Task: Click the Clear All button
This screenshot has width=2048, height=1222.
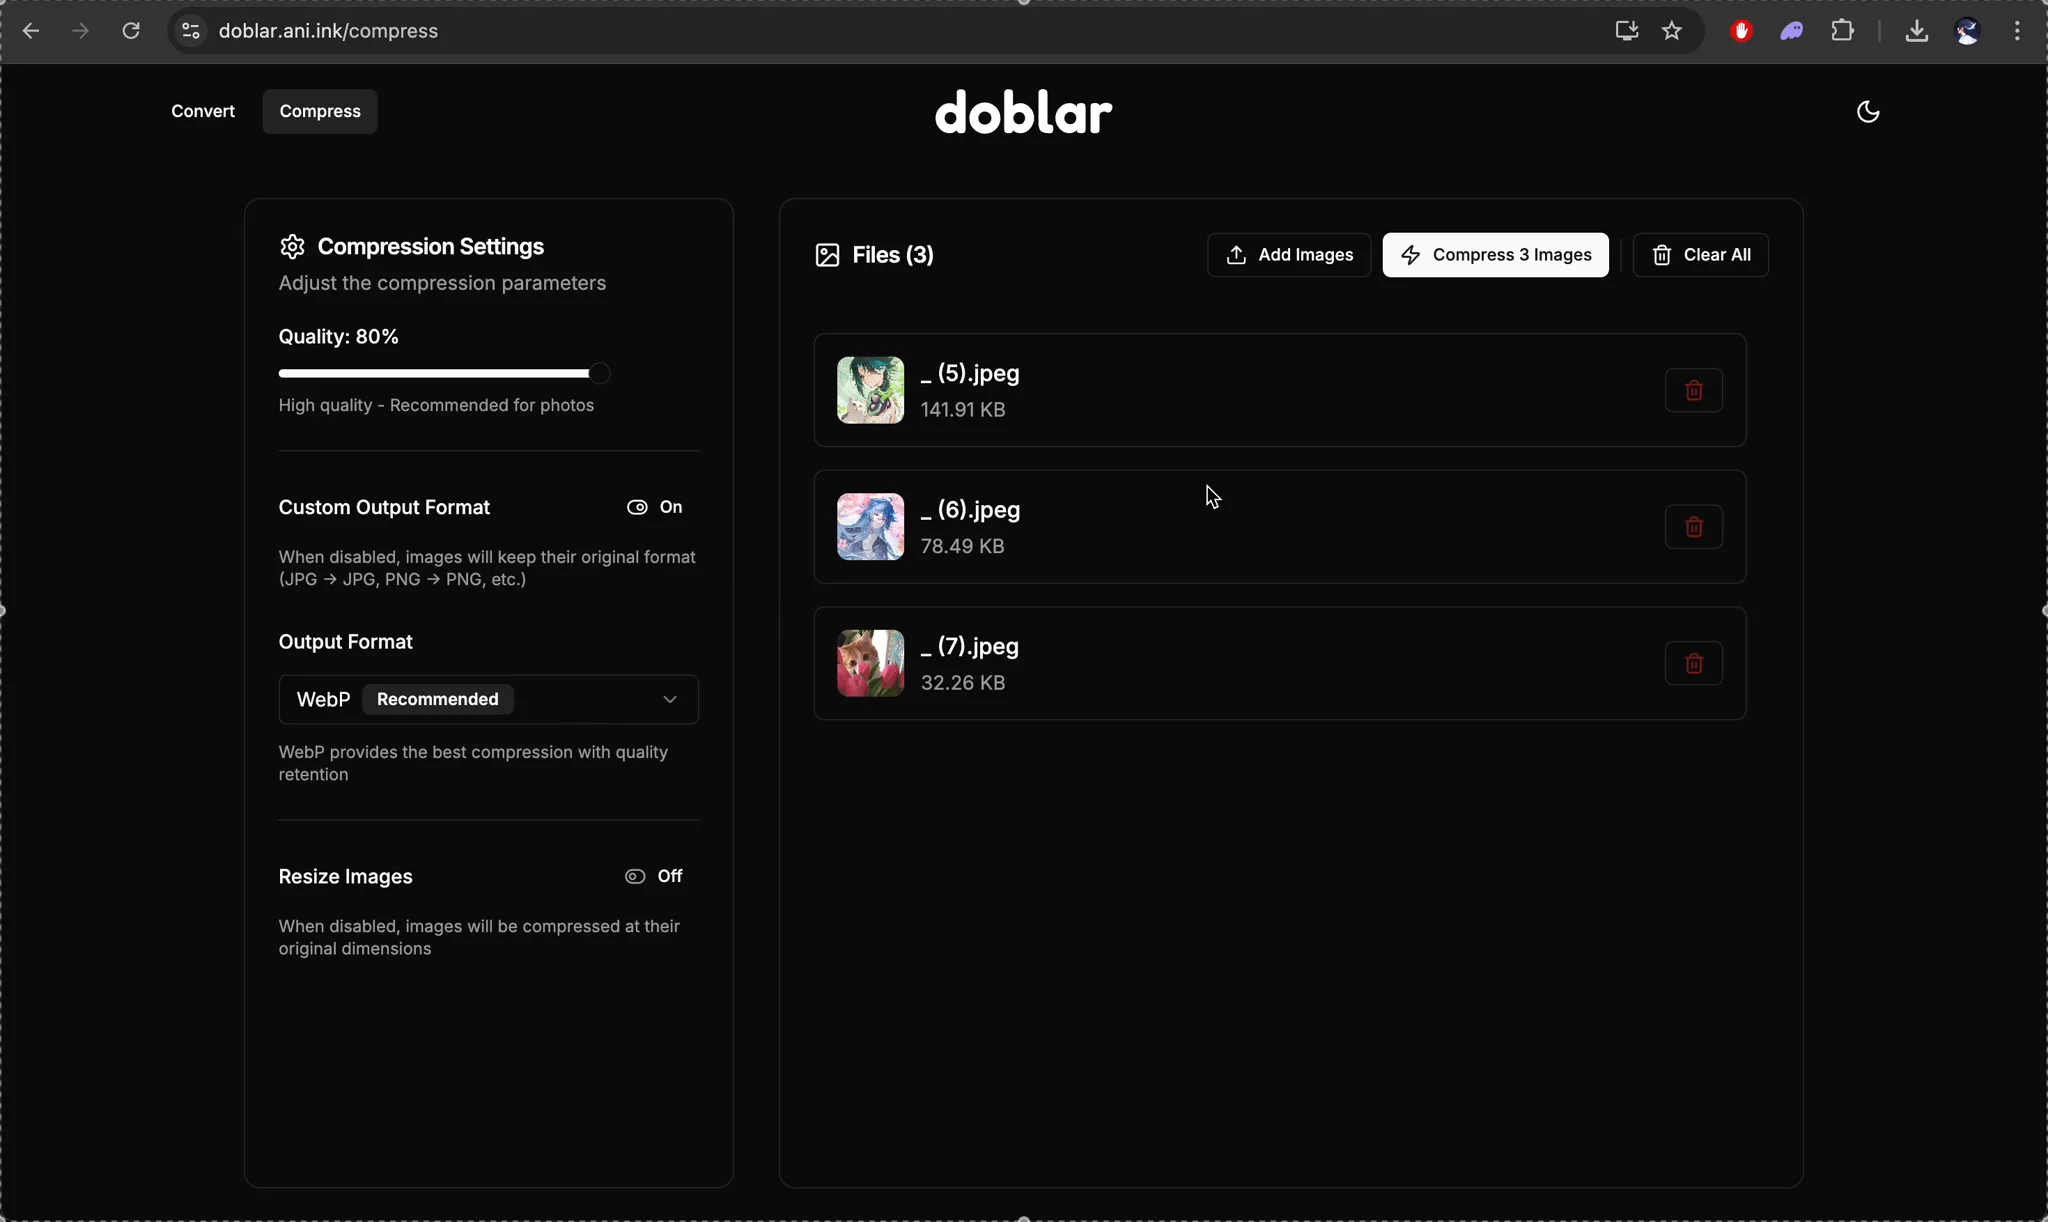Action: [1701, 255]
